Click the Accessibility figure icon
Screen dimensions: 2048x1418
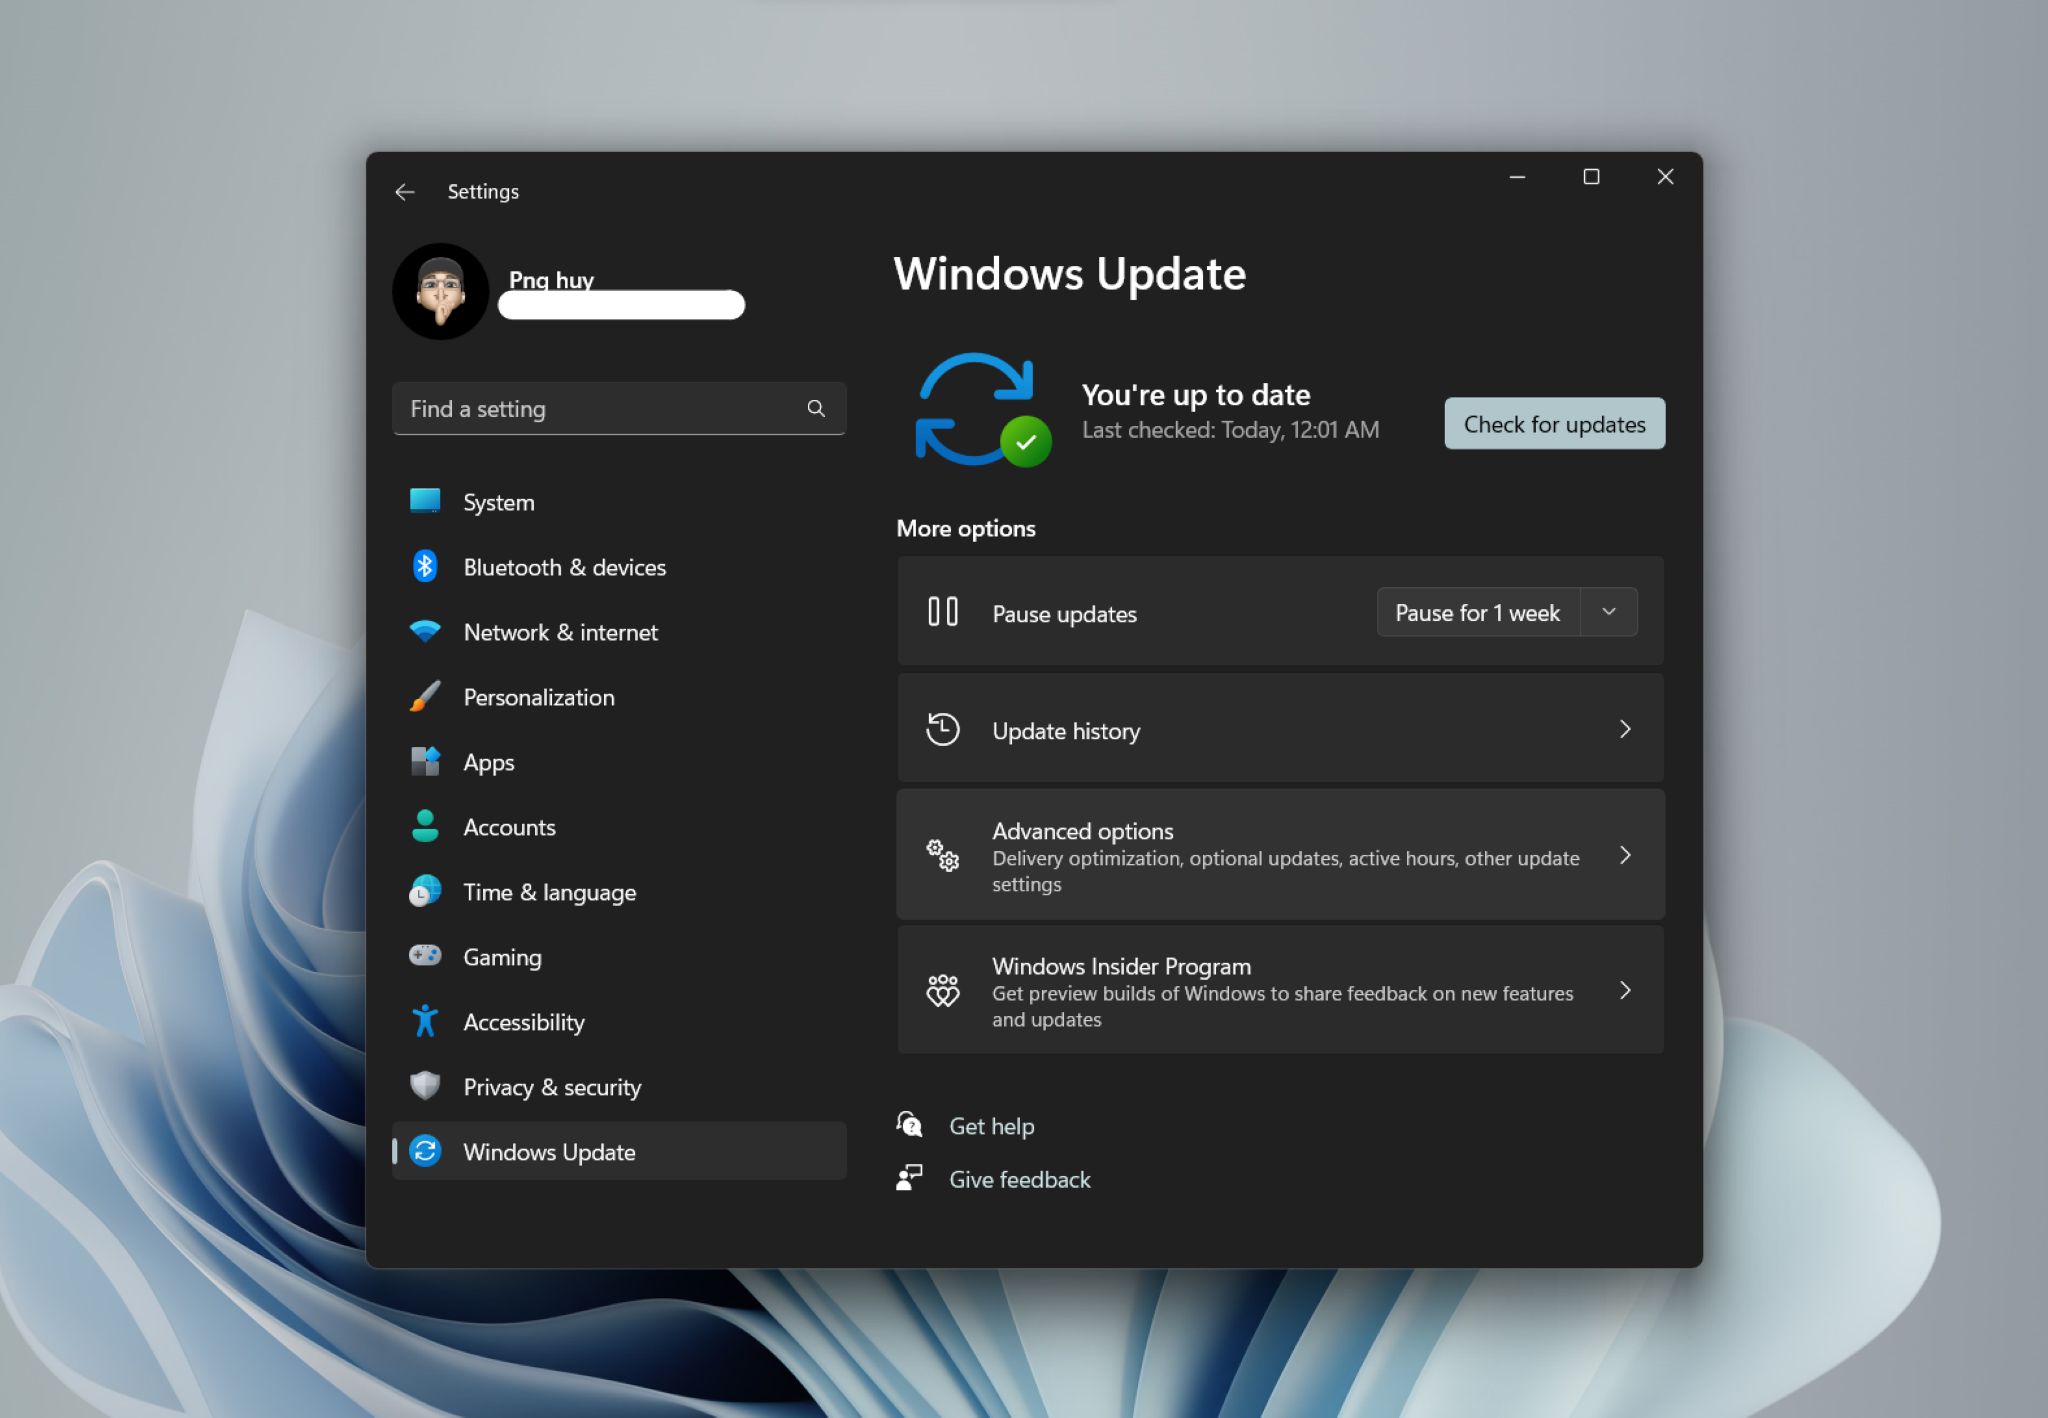[425, 1021]
